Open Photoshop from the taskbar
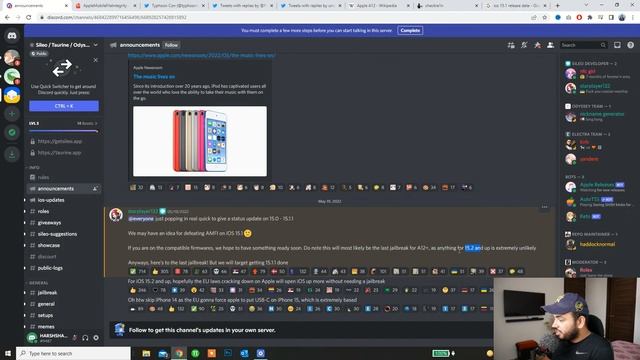640x360 pixels. (x=228, y=353)
